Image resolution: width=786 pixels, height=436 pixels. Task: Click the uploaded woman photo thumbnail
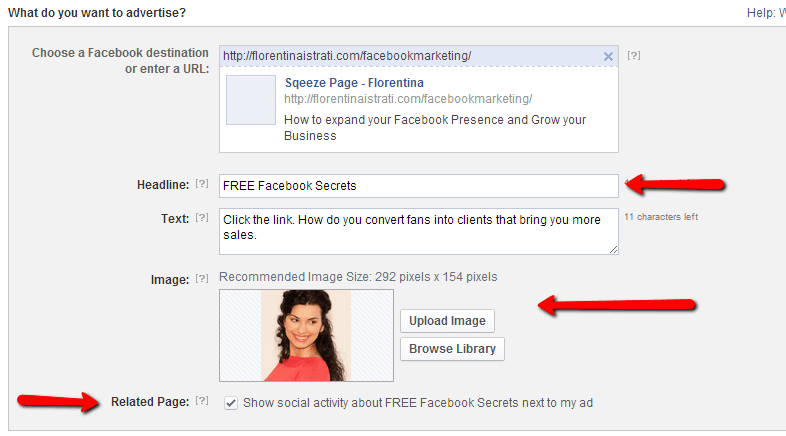(x=306, y=336)
